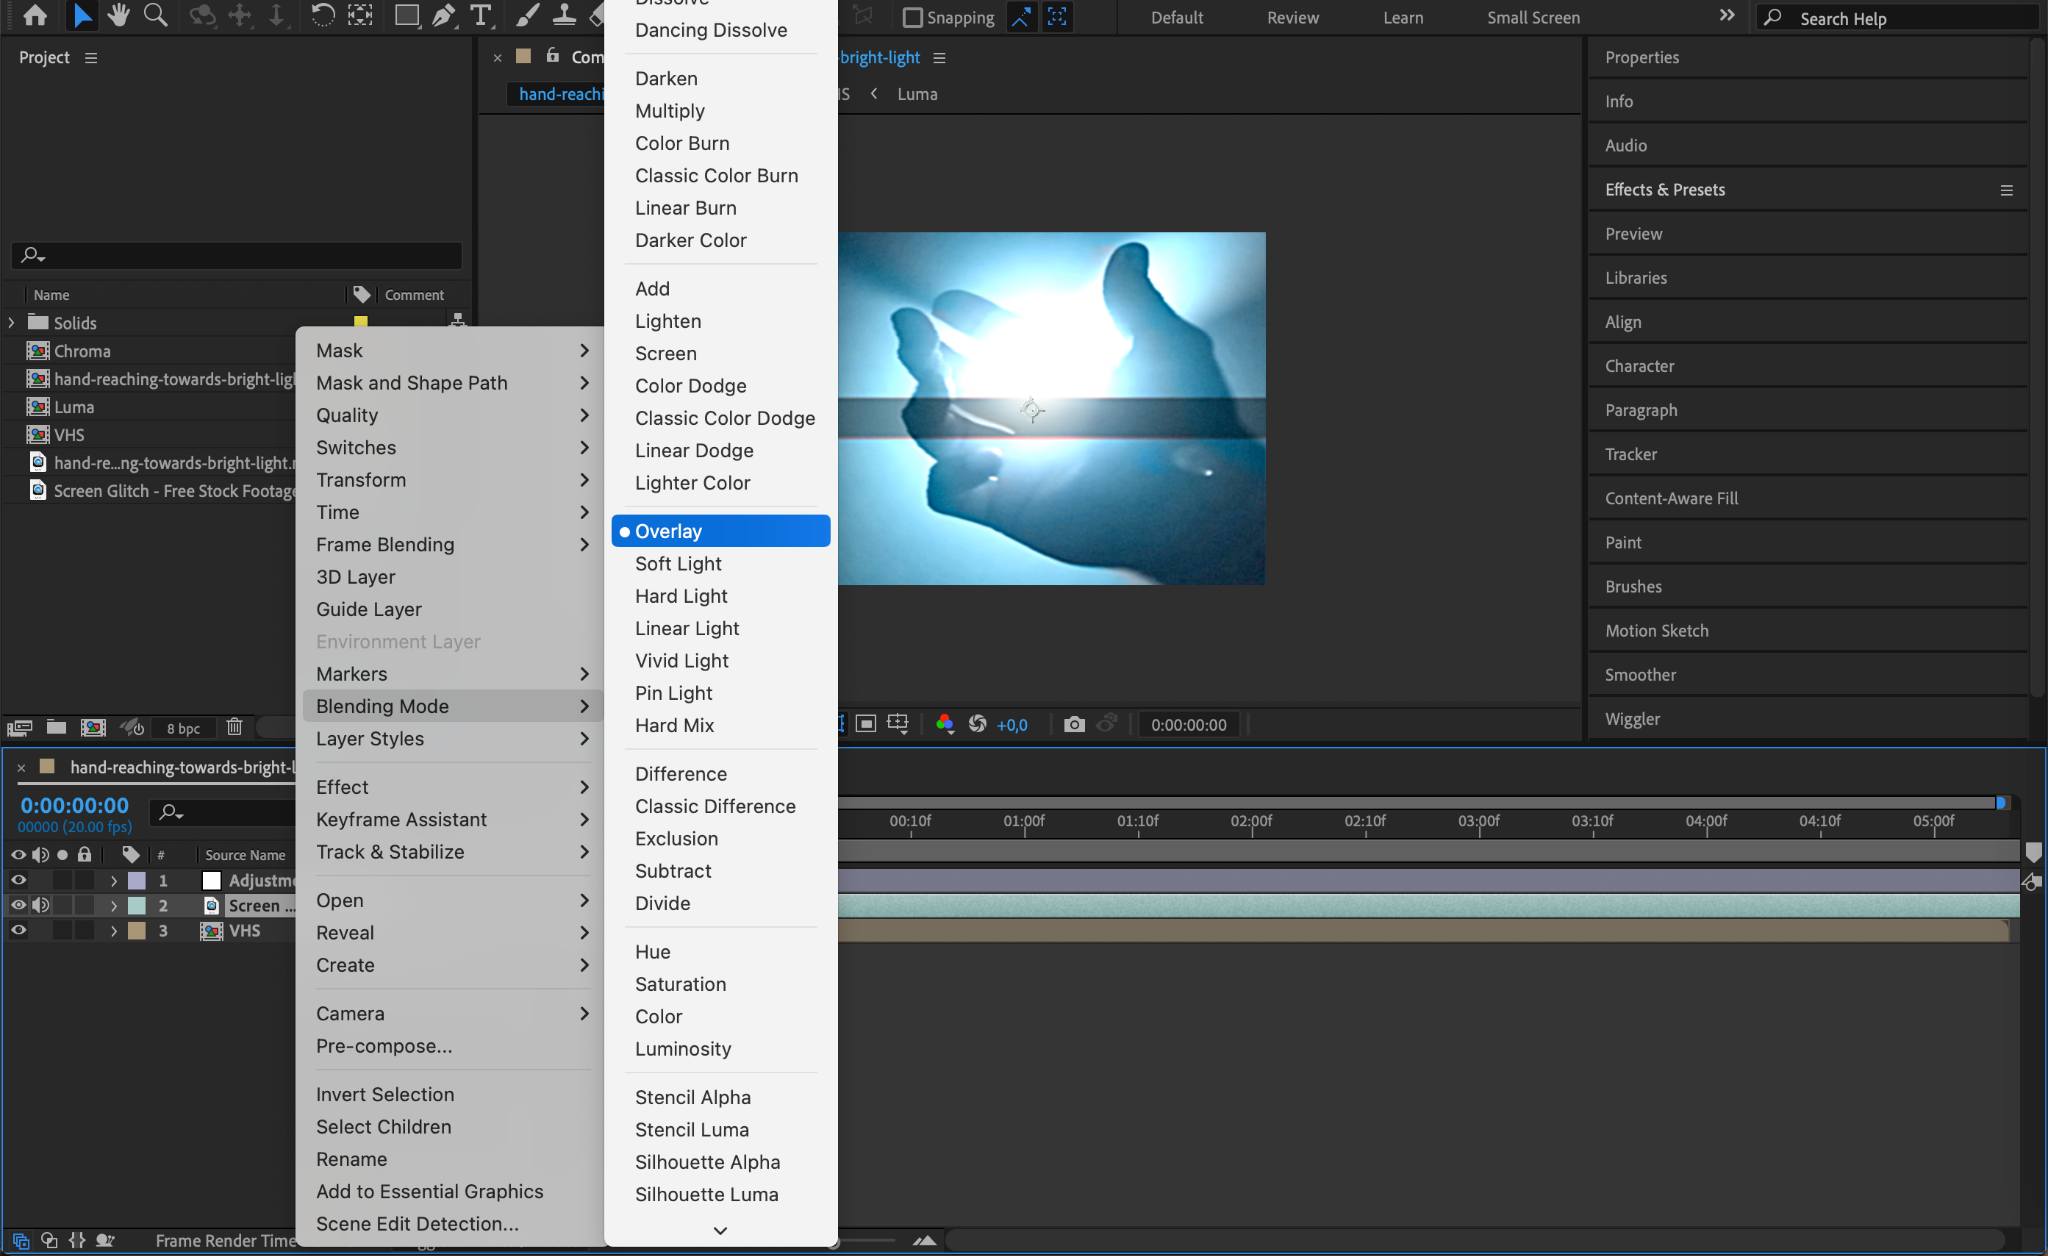Select the Zoom tool in toolbar

point(155,15)
